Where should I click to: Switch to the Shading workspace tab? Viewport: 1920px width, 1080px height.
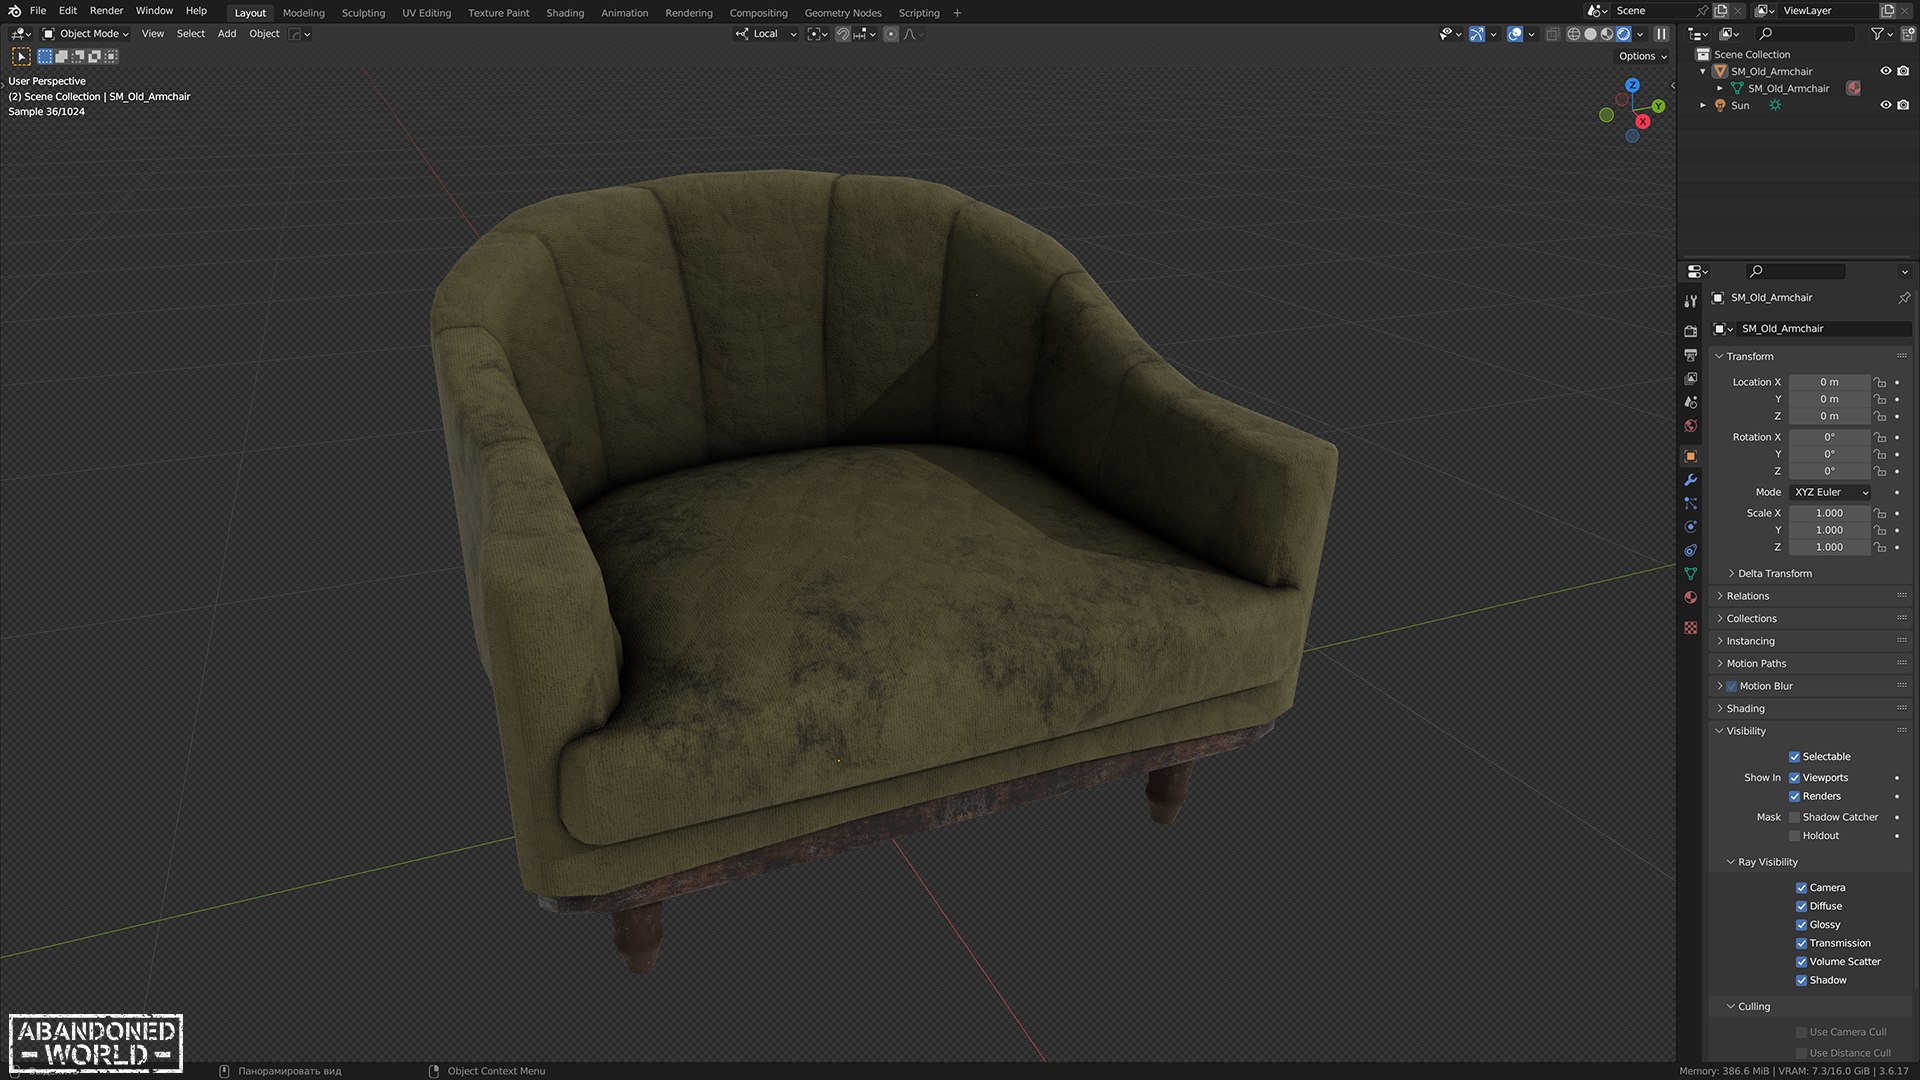(565, 13)
